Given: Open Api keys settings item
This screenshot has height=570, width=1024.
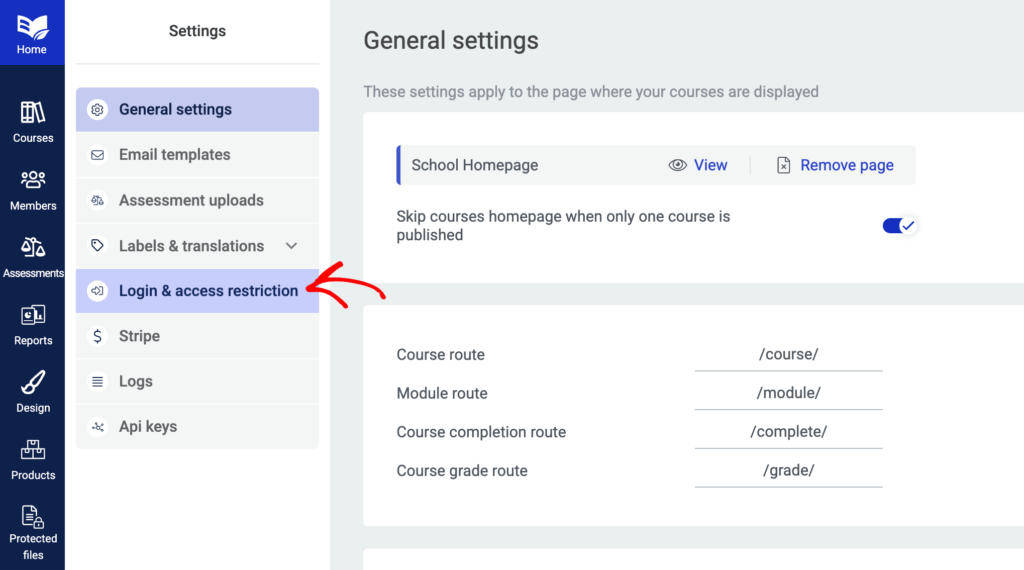Looking at the screenshot, I should 197,427.
